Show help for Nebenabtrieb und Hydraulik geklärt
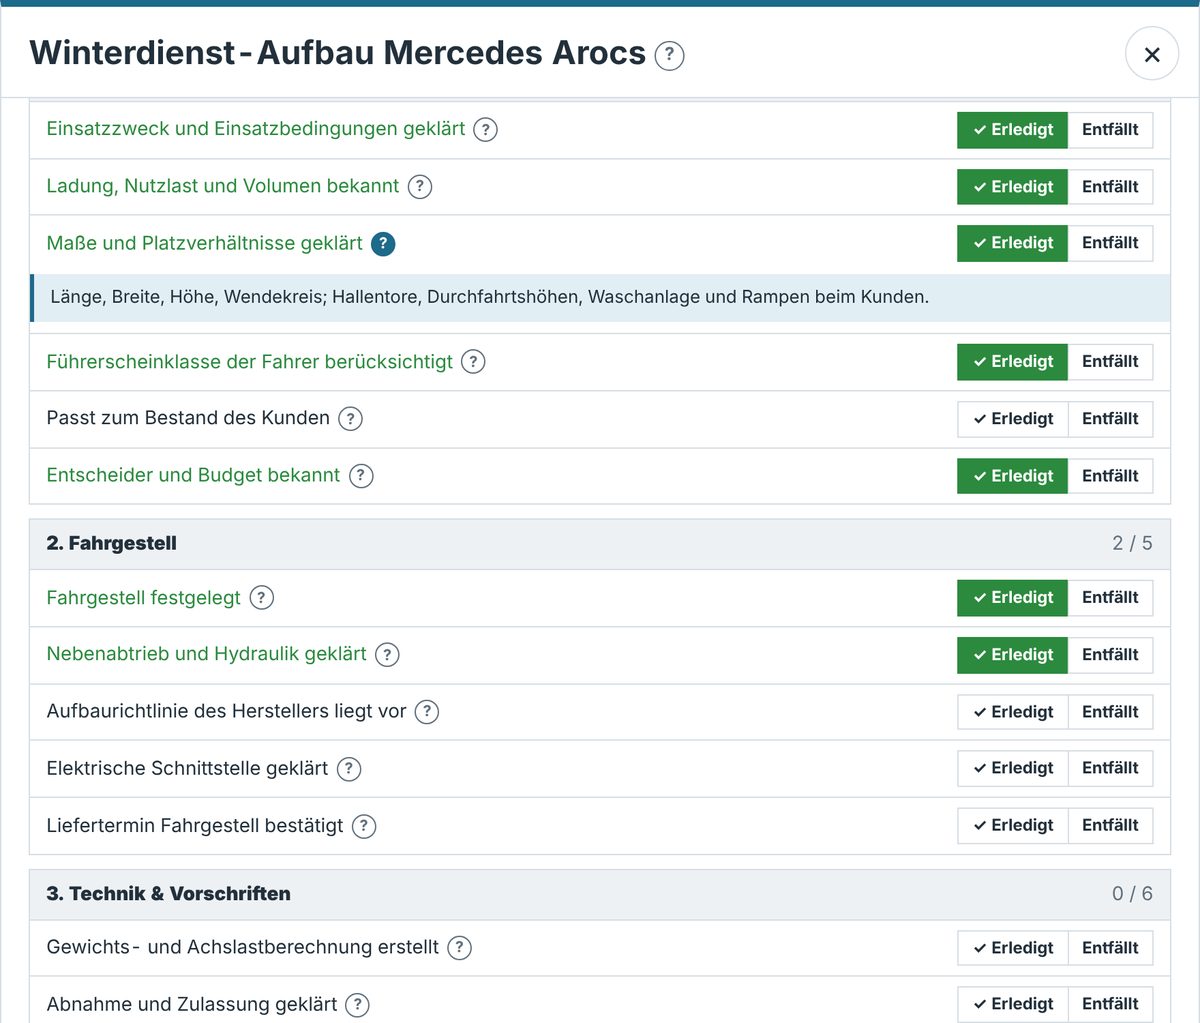This screenshot has width=1200, height=1023. pos(387,655)
